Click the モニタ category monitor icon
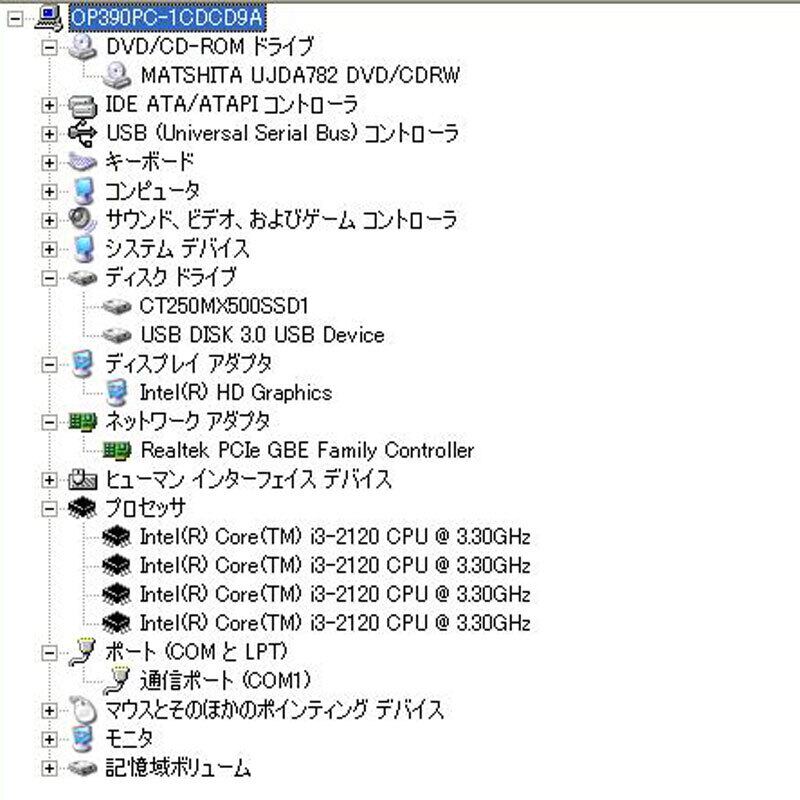The height and width of the screenshot is (800, 800). coord(82,739)
